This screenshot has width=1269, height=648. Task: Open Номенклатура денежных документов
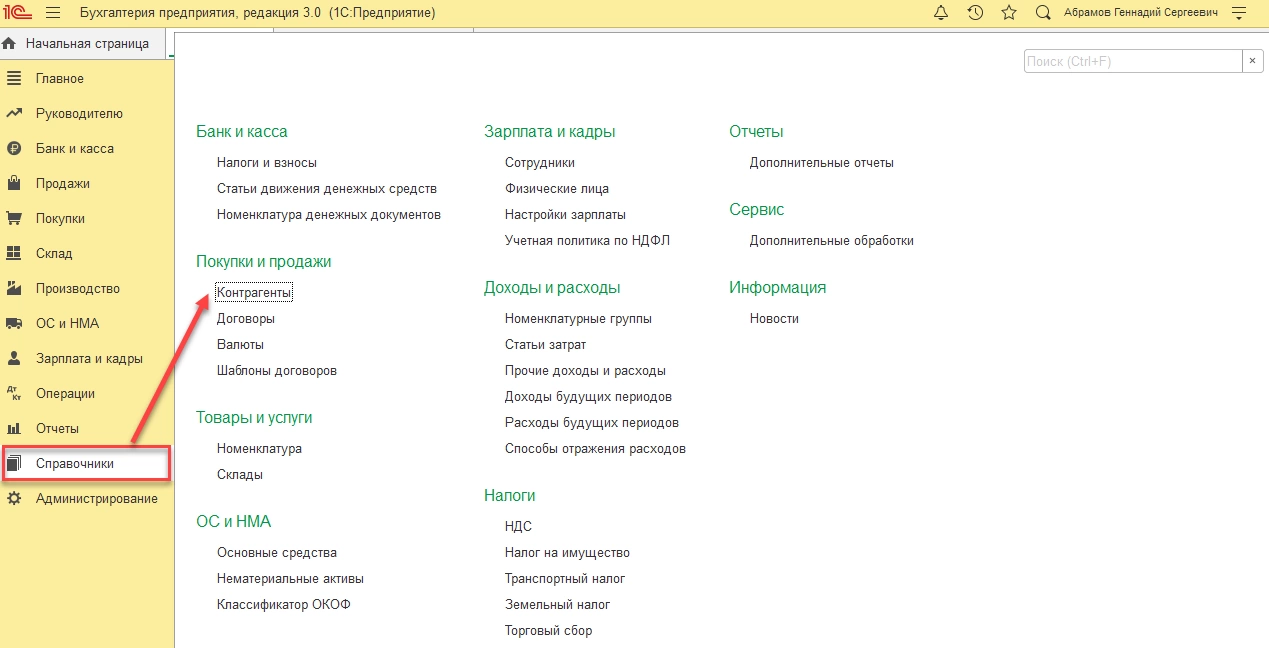[329, 215]
